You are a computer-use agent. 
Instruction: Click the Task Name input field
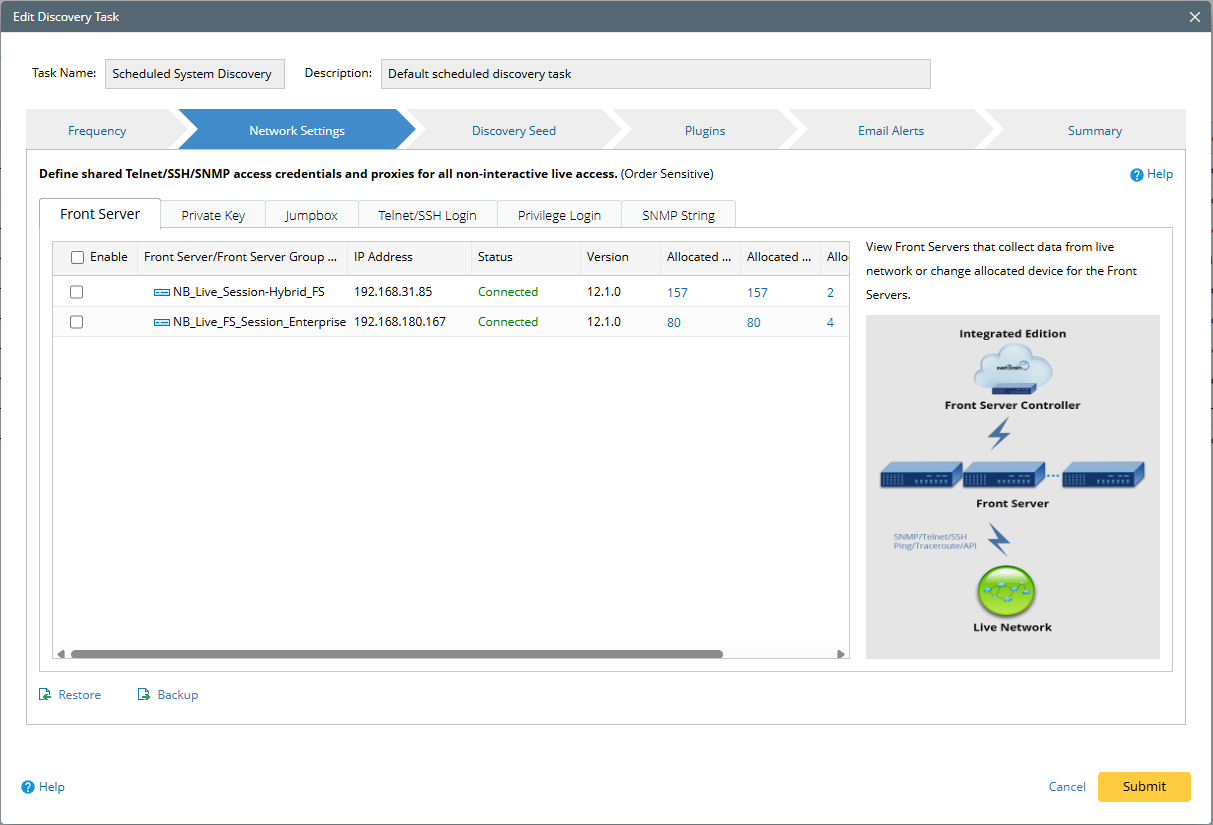194,74
